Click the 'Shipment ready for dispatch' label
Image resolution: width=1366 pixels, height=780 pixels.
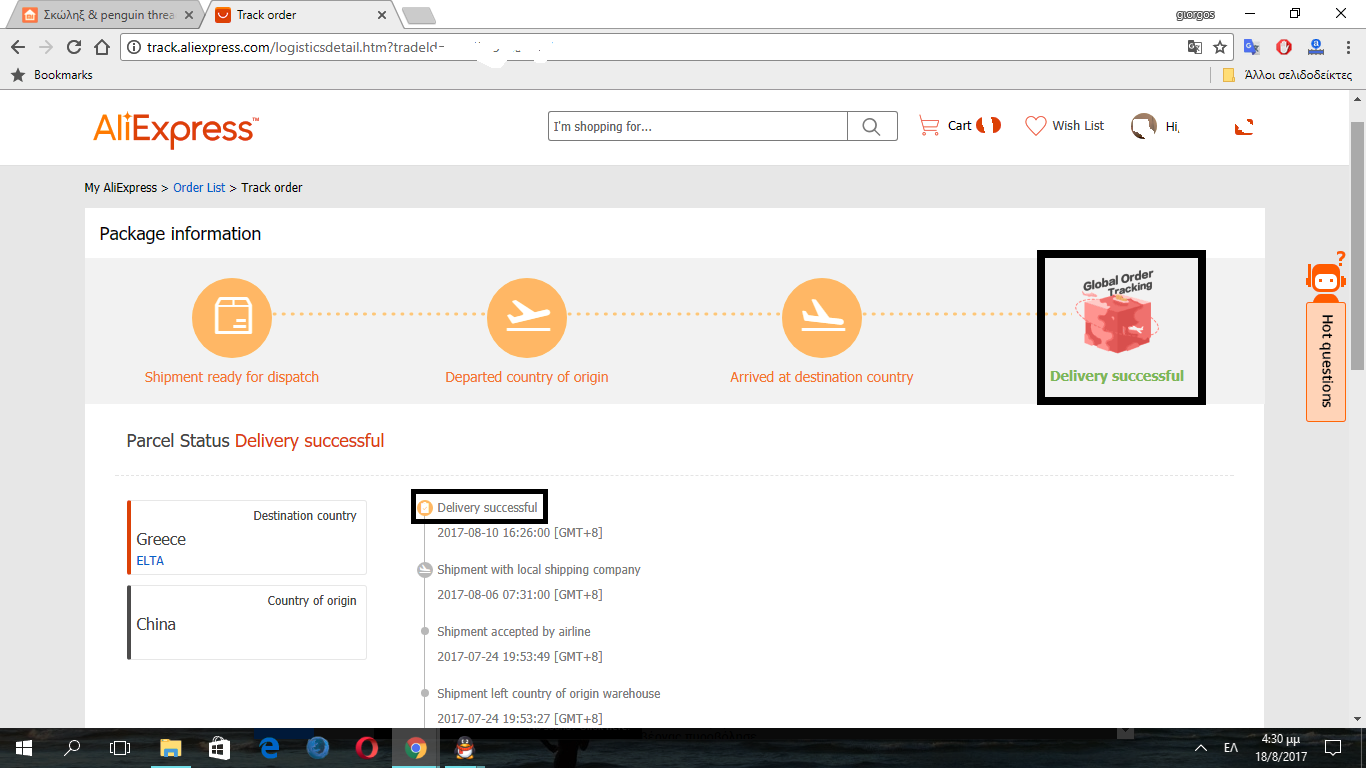click(x=232, y=377)
